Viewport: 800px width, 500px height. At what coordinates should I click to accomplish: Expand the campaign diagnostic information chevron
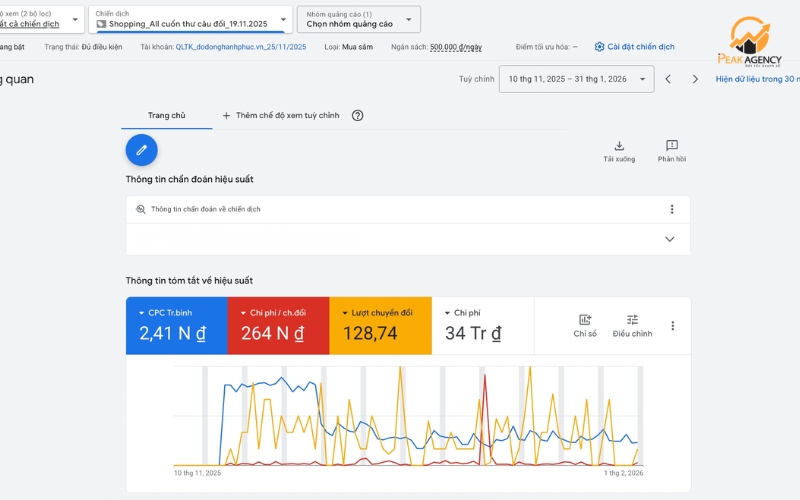[x=669, y=239]
